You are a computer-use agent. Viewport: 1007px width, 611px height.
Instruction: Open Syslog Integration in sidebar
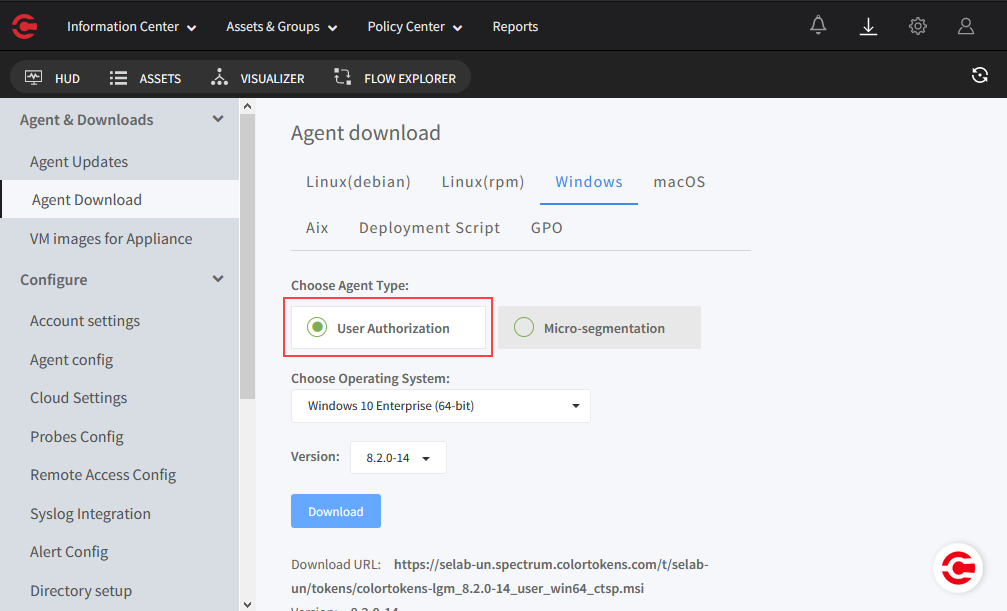(91, 514)
